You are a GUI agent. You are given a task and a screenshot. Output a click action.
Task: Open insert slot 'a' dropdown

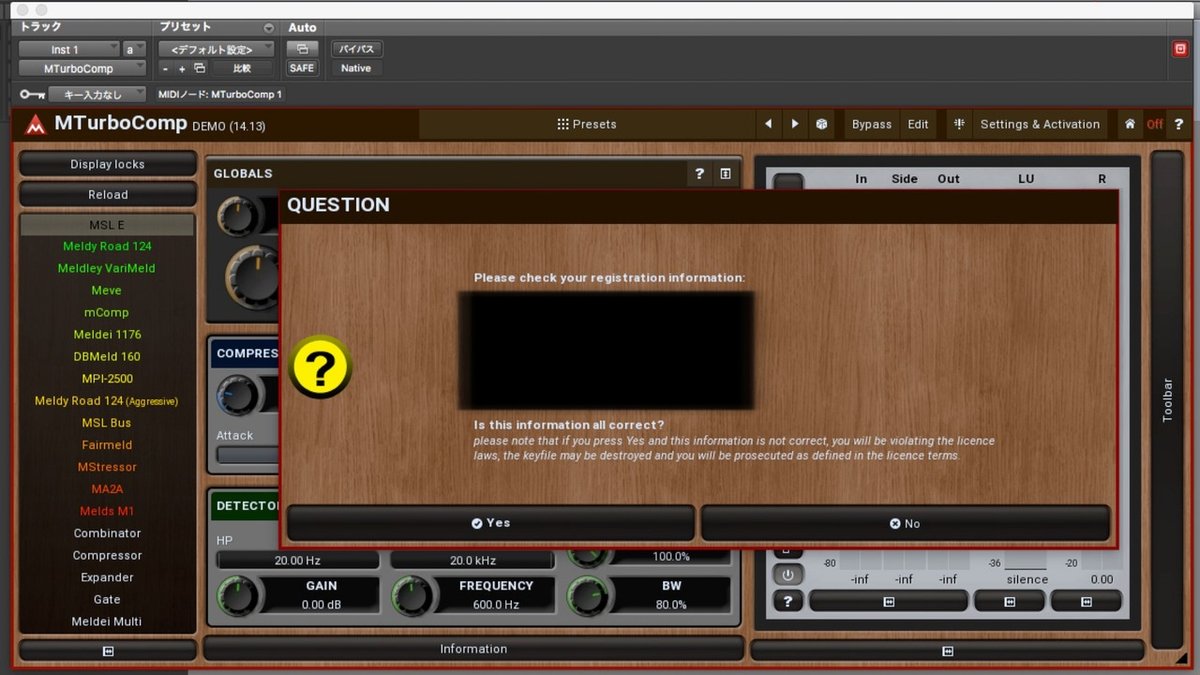(134, 49)
